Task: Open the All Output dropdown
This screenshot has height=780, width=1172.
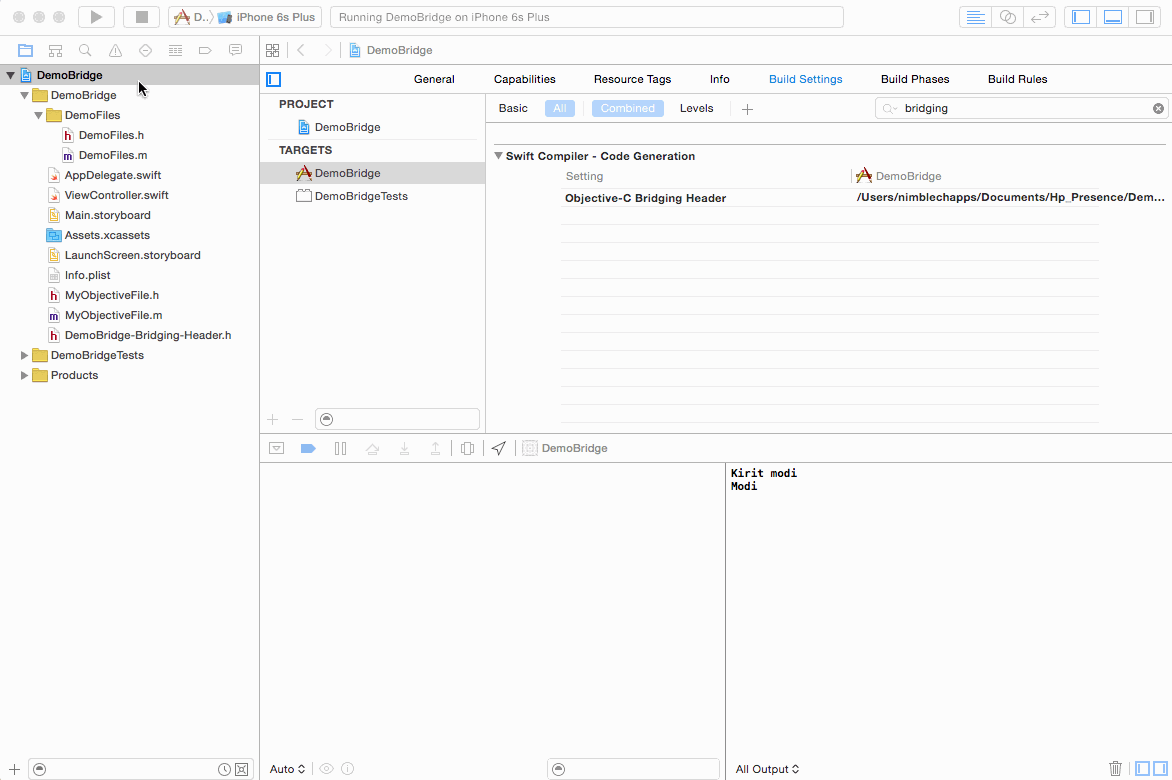Action: tap(768, 769)
